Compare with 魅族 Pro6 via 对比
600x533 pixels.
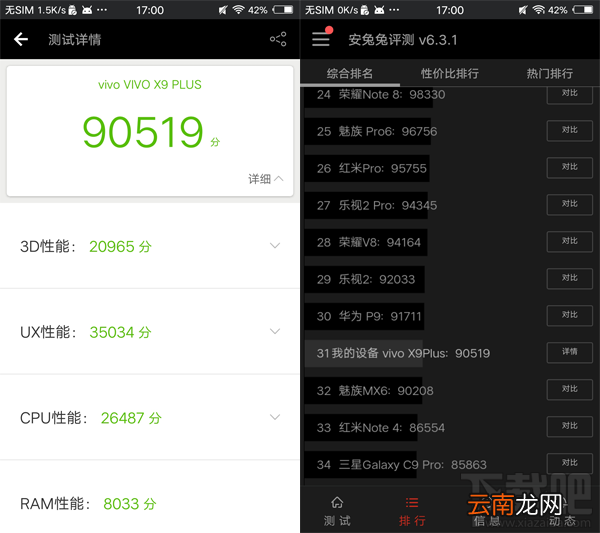pos(570,131)
